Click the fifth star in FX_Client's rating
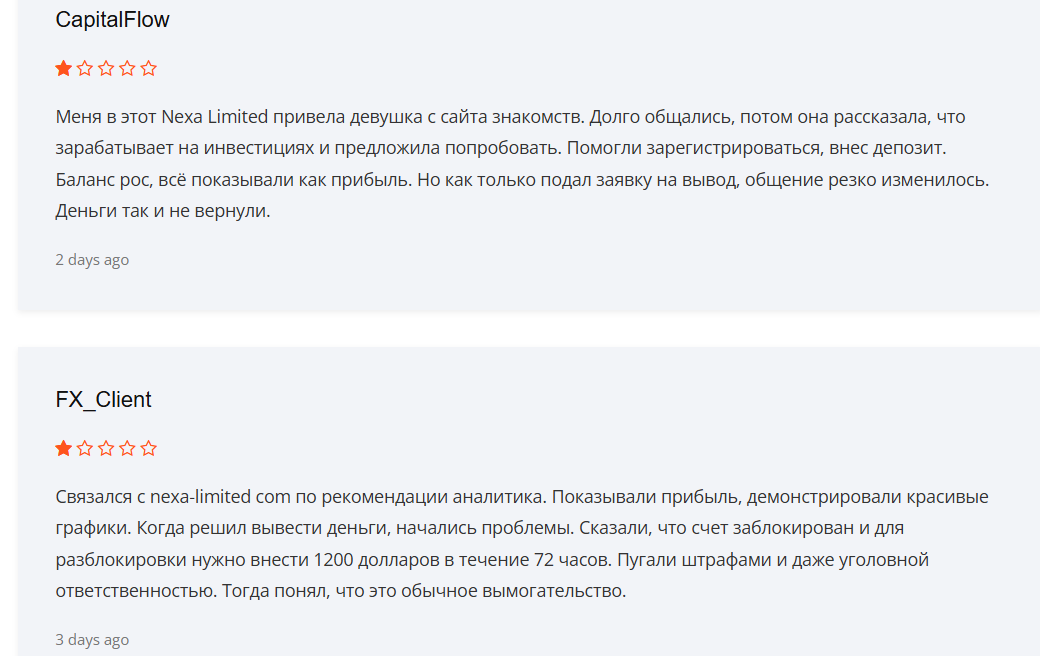Screen dimensions: 1040x656 (x=149, y=449)
